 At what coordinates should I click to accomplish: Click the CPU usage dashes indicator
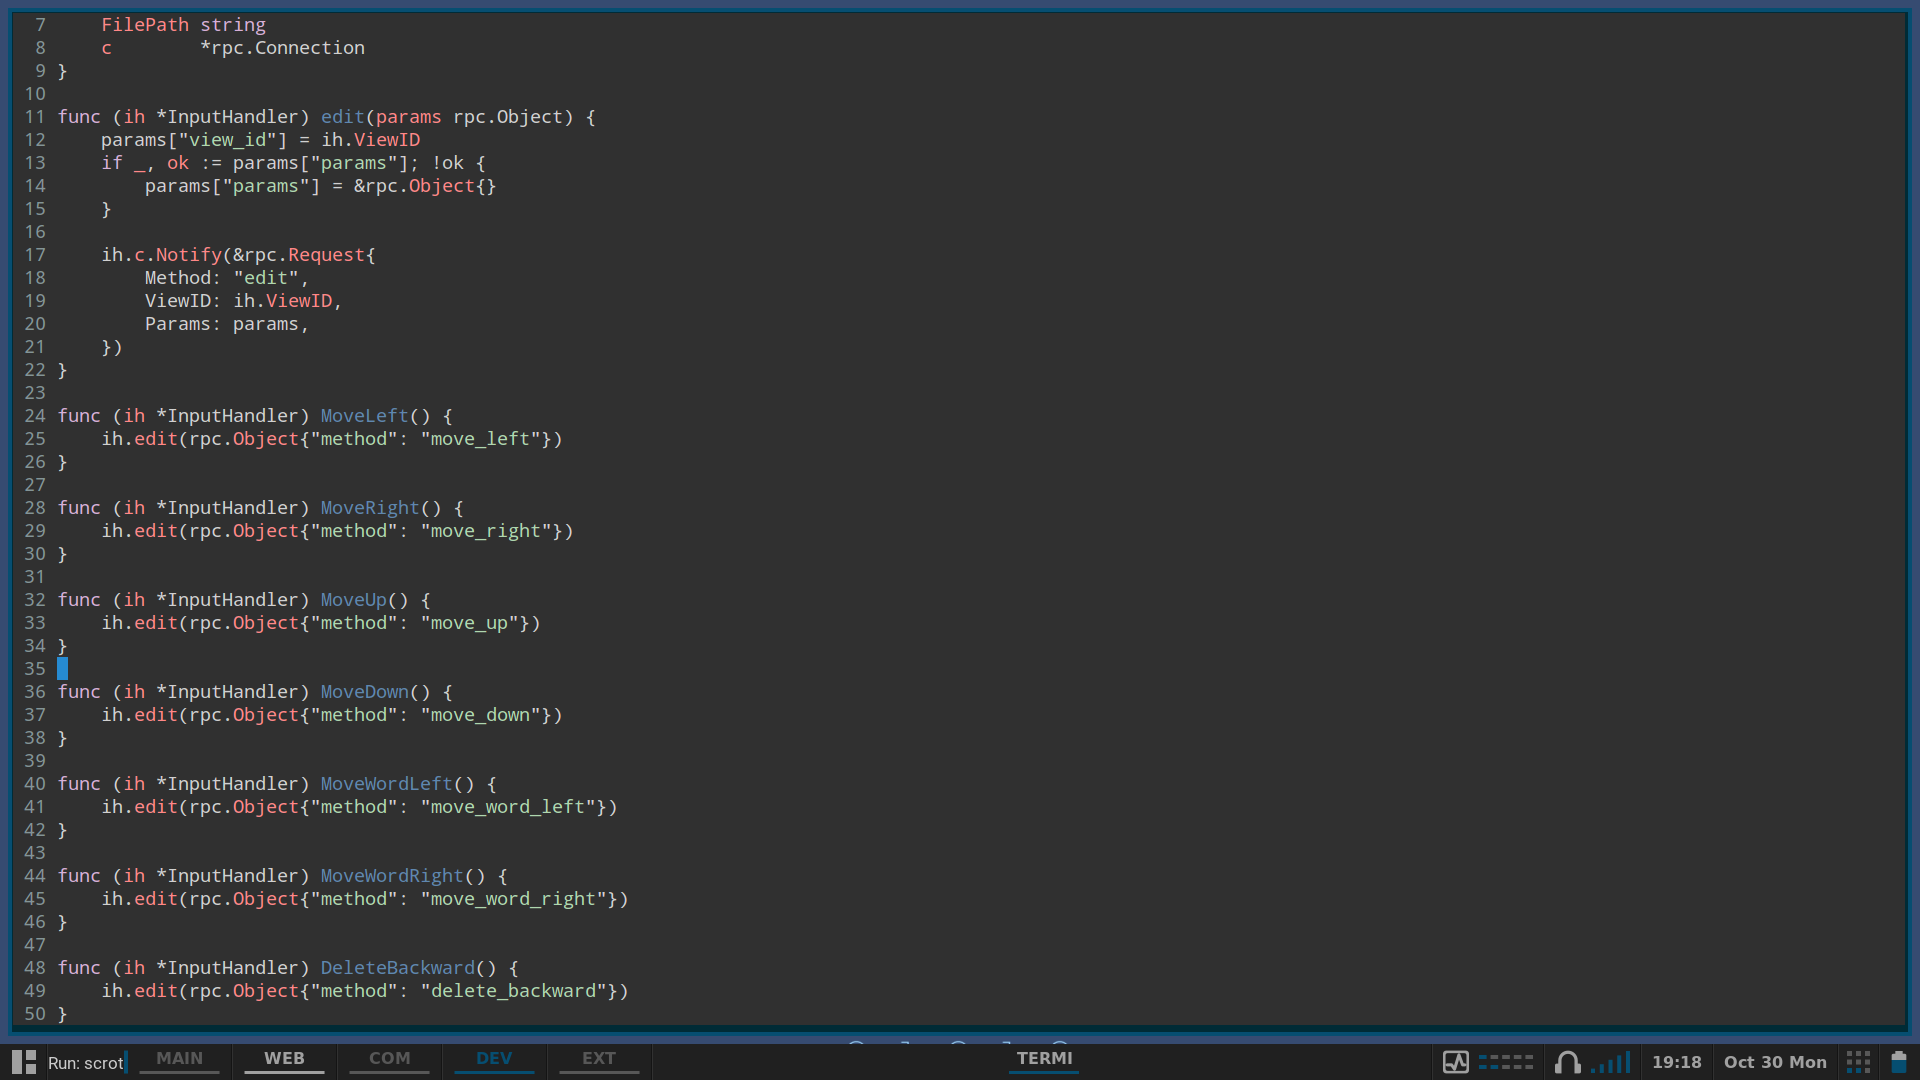click(1505, 1062)
